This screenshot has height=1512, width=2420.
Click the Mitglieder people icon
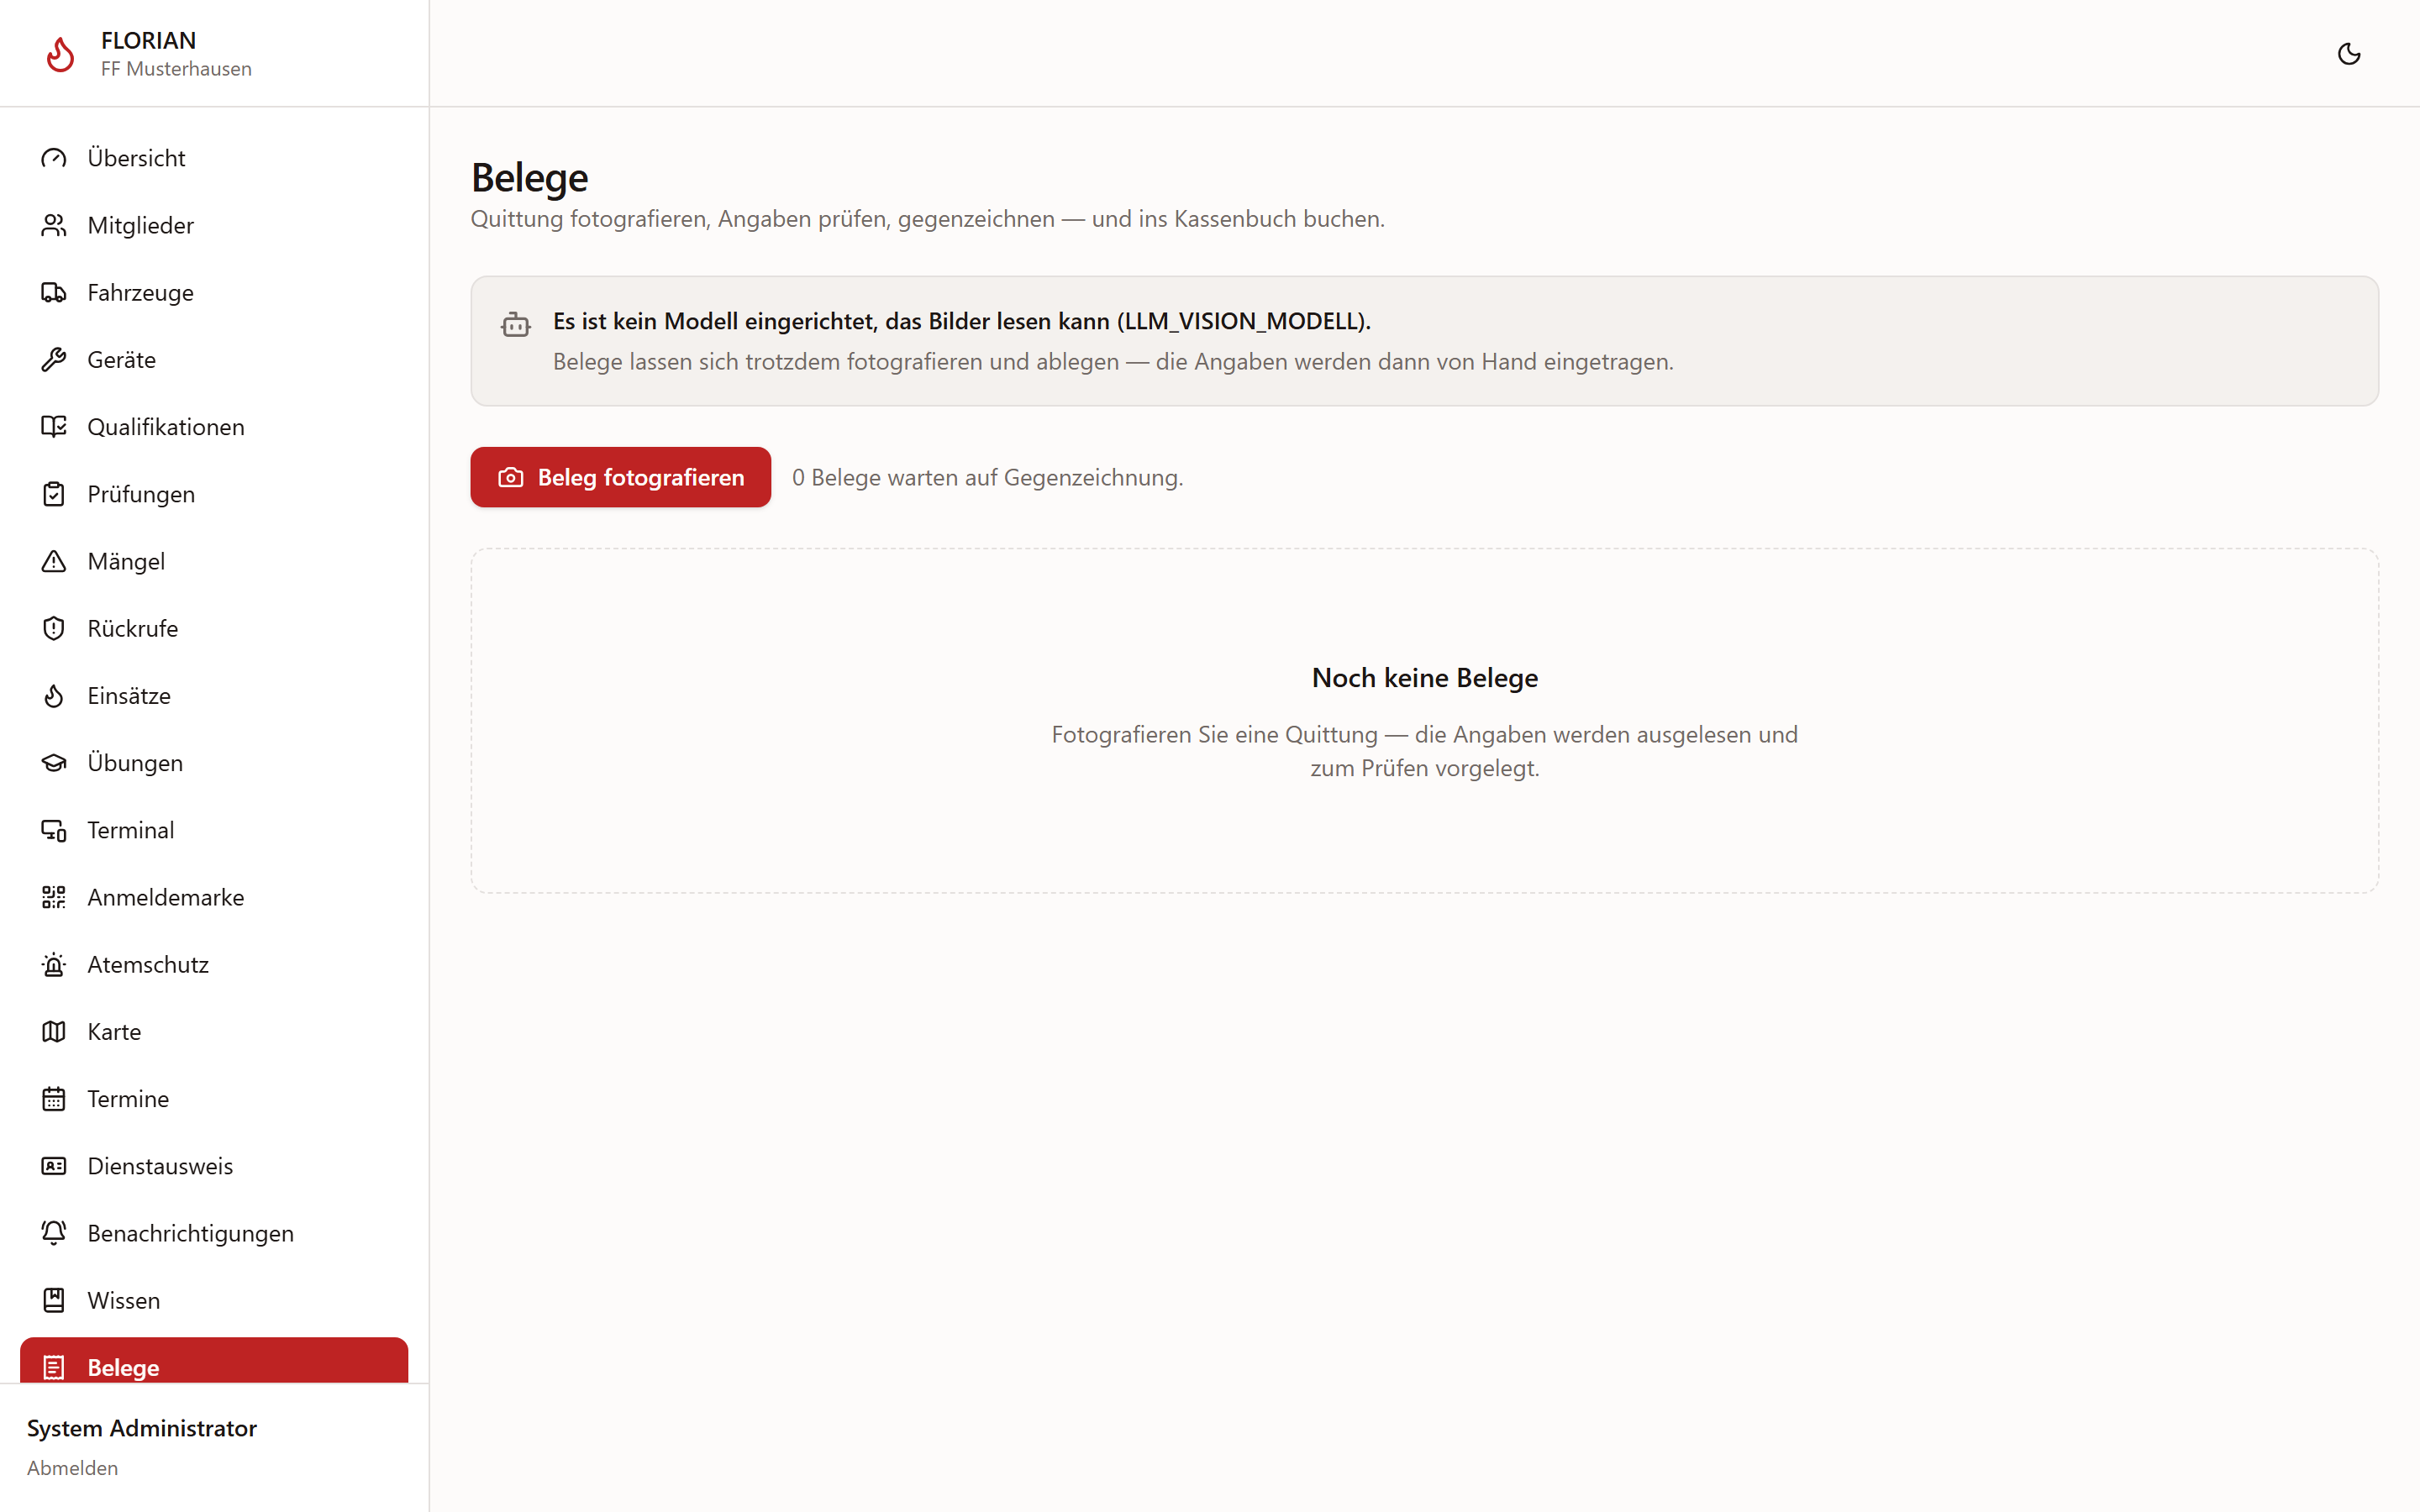point(54,225)
